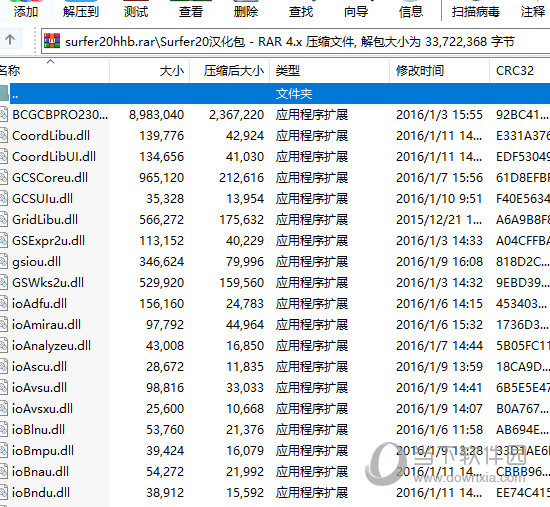This screenshot has height=507, width=550.
Task: Click modified time 2016/1/6 15:32
Action: point(440,325)
